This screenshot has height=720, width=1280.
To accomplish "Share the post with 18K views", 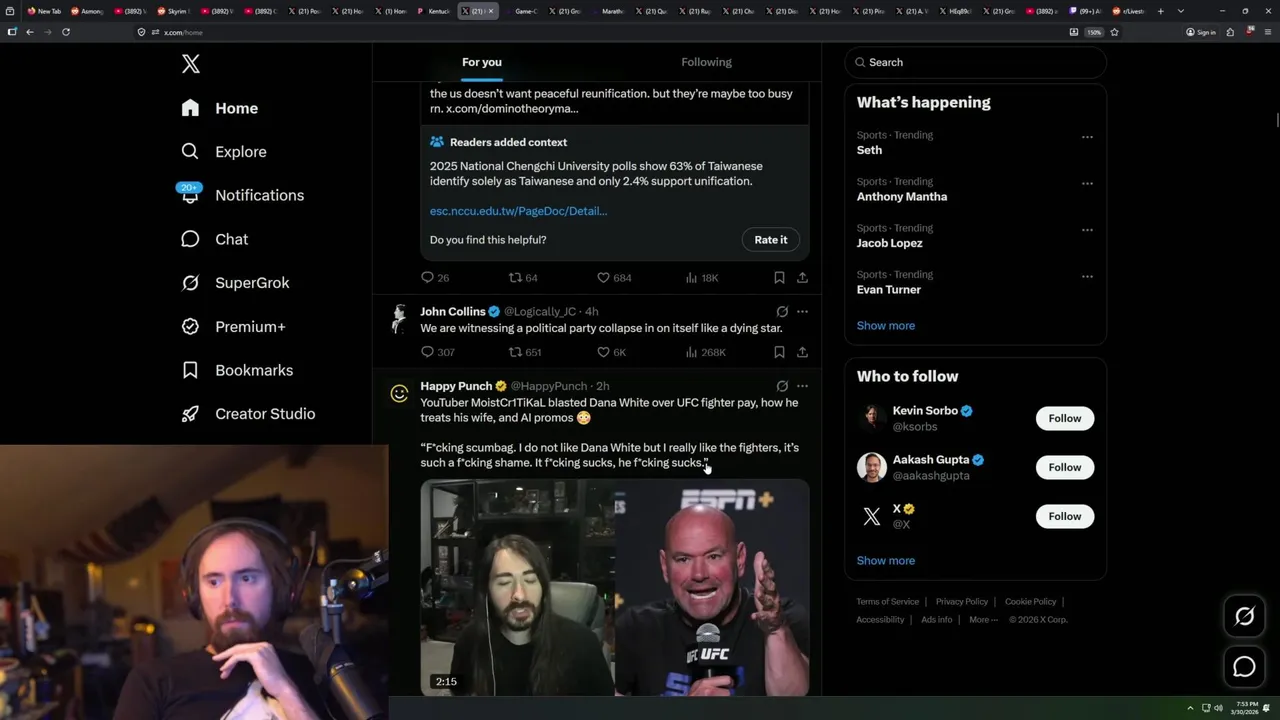I will (802, 278).
